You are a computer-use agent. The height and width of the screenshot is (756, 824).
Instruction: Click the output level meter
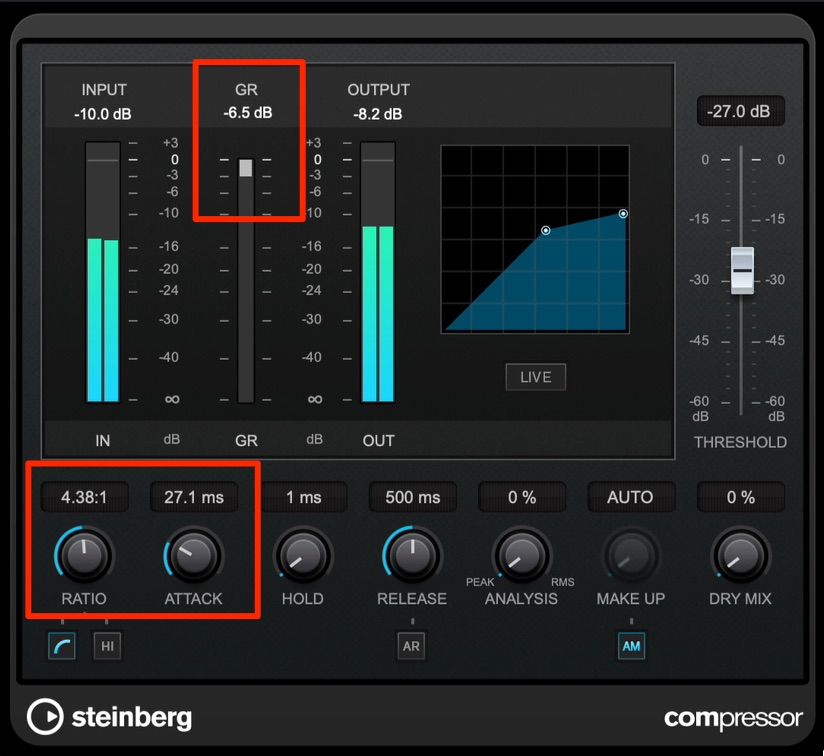(x=378, y=272)
